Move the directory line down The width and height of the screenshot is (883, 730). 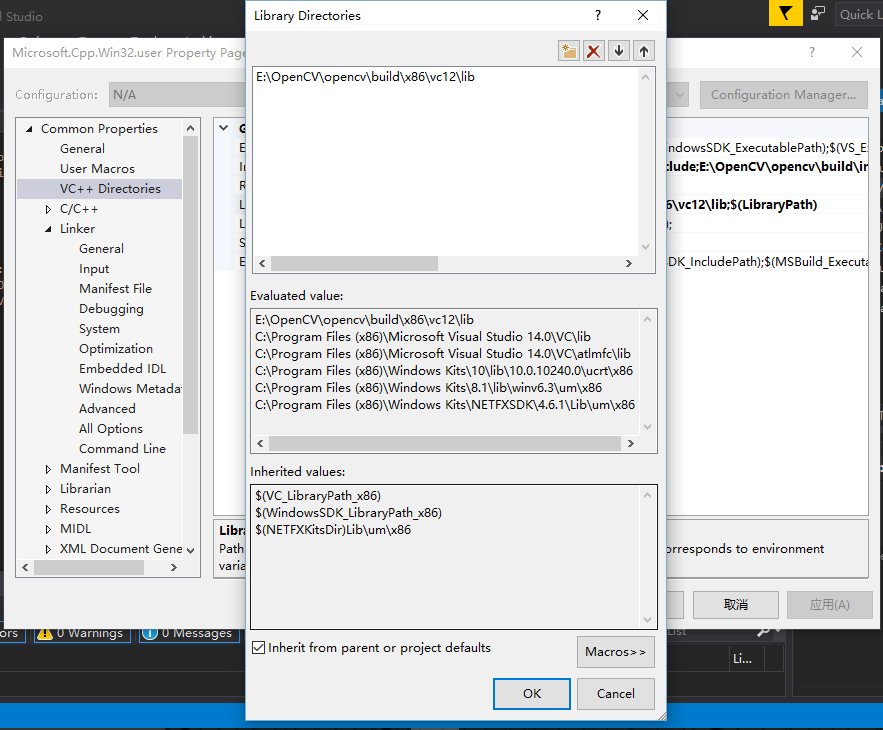pos(619,51)
